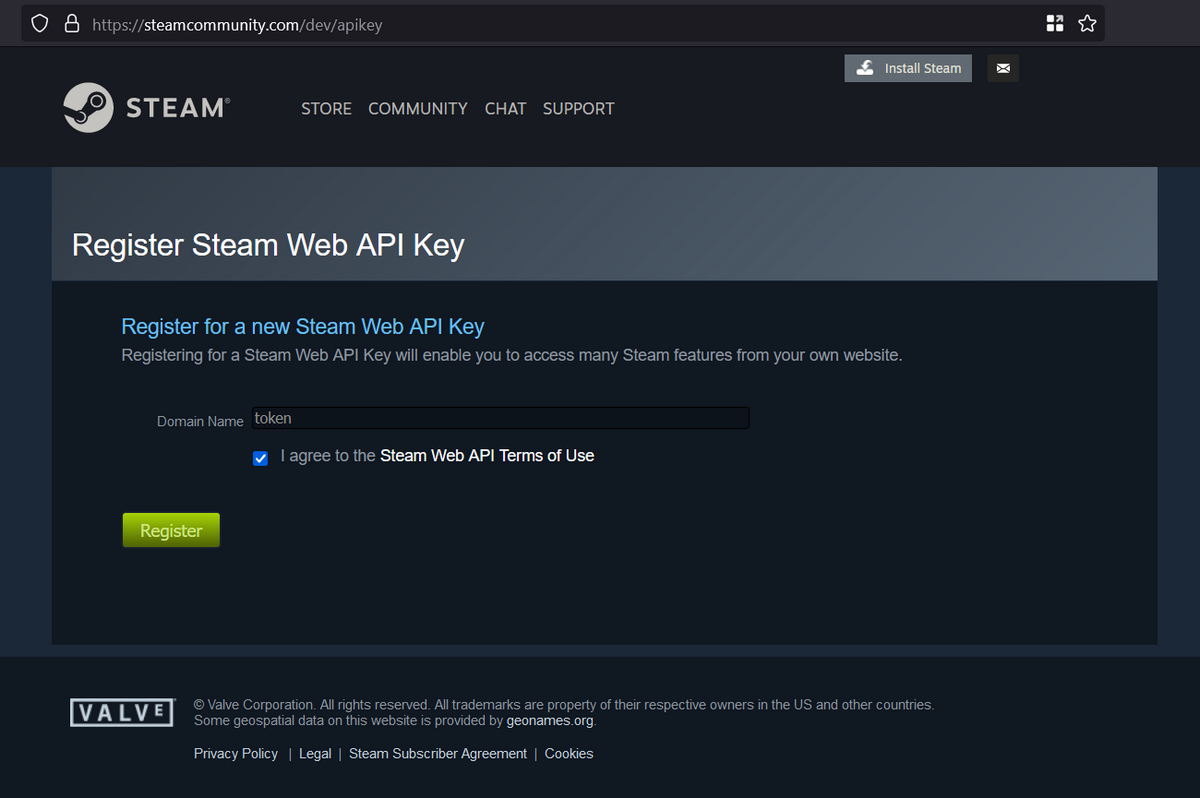Open the SUPPORT page
The height and width of the screenshot is (798, 1200).
(x=578, y=108)
